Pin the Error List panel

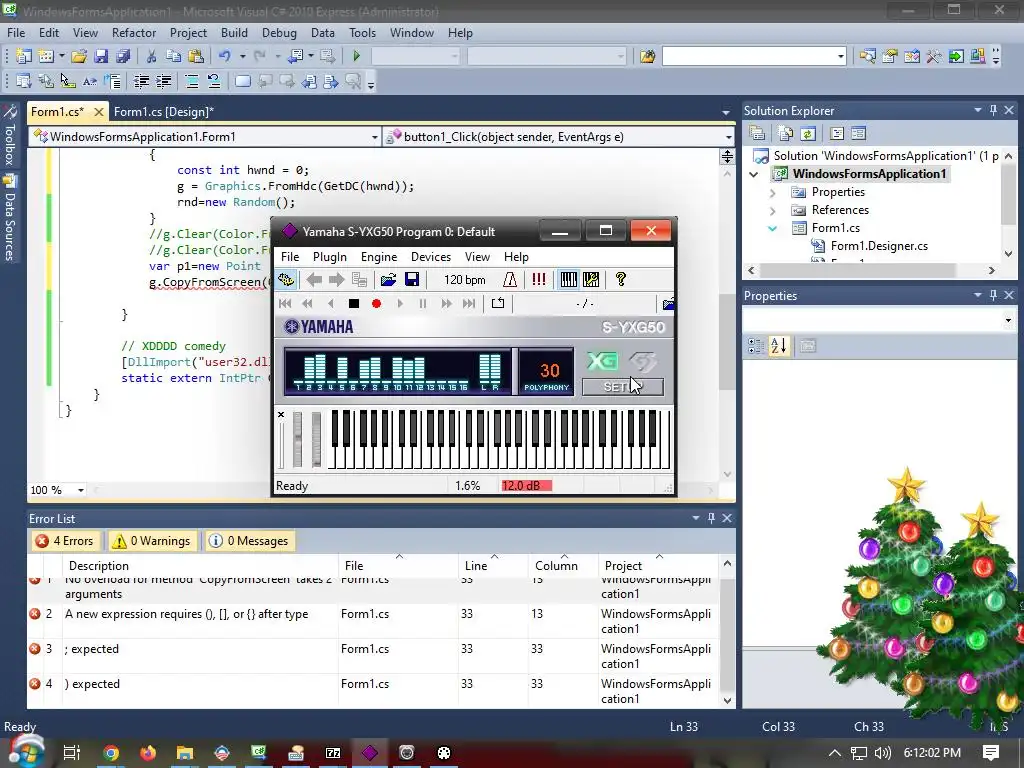pos(711,518)
